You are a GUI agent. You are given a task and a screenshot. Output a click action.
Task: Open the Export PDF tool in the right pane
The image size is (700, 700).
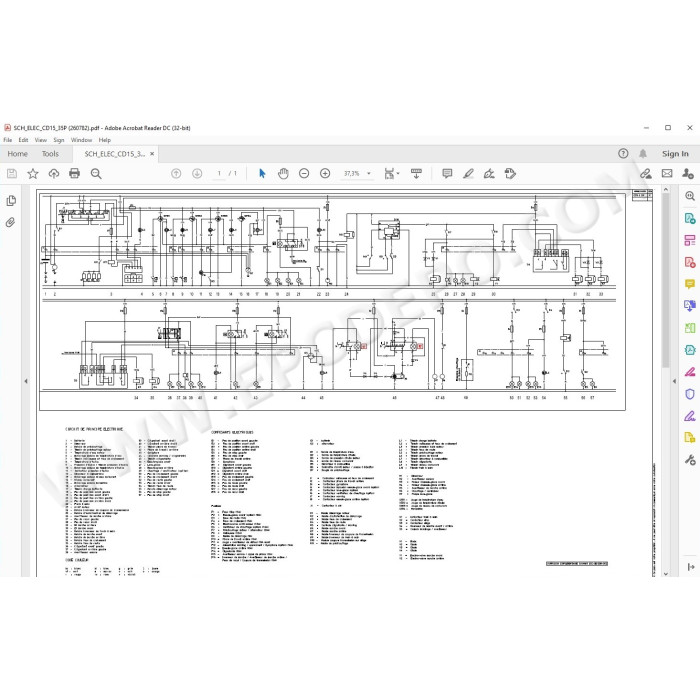click(x=690, y=218)
